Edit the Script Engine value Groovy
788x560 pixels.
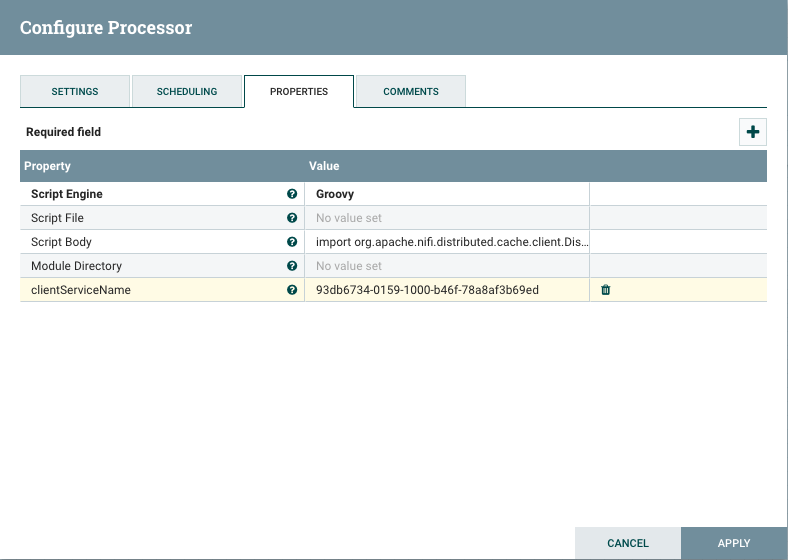tap(446, 194)
